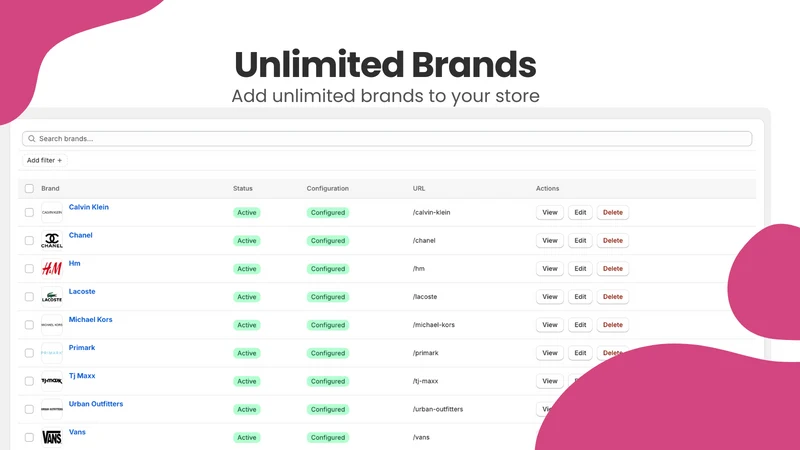Open the Hm brand link
The width and height of the screenshot is (800, 450).
click(74, 263)
